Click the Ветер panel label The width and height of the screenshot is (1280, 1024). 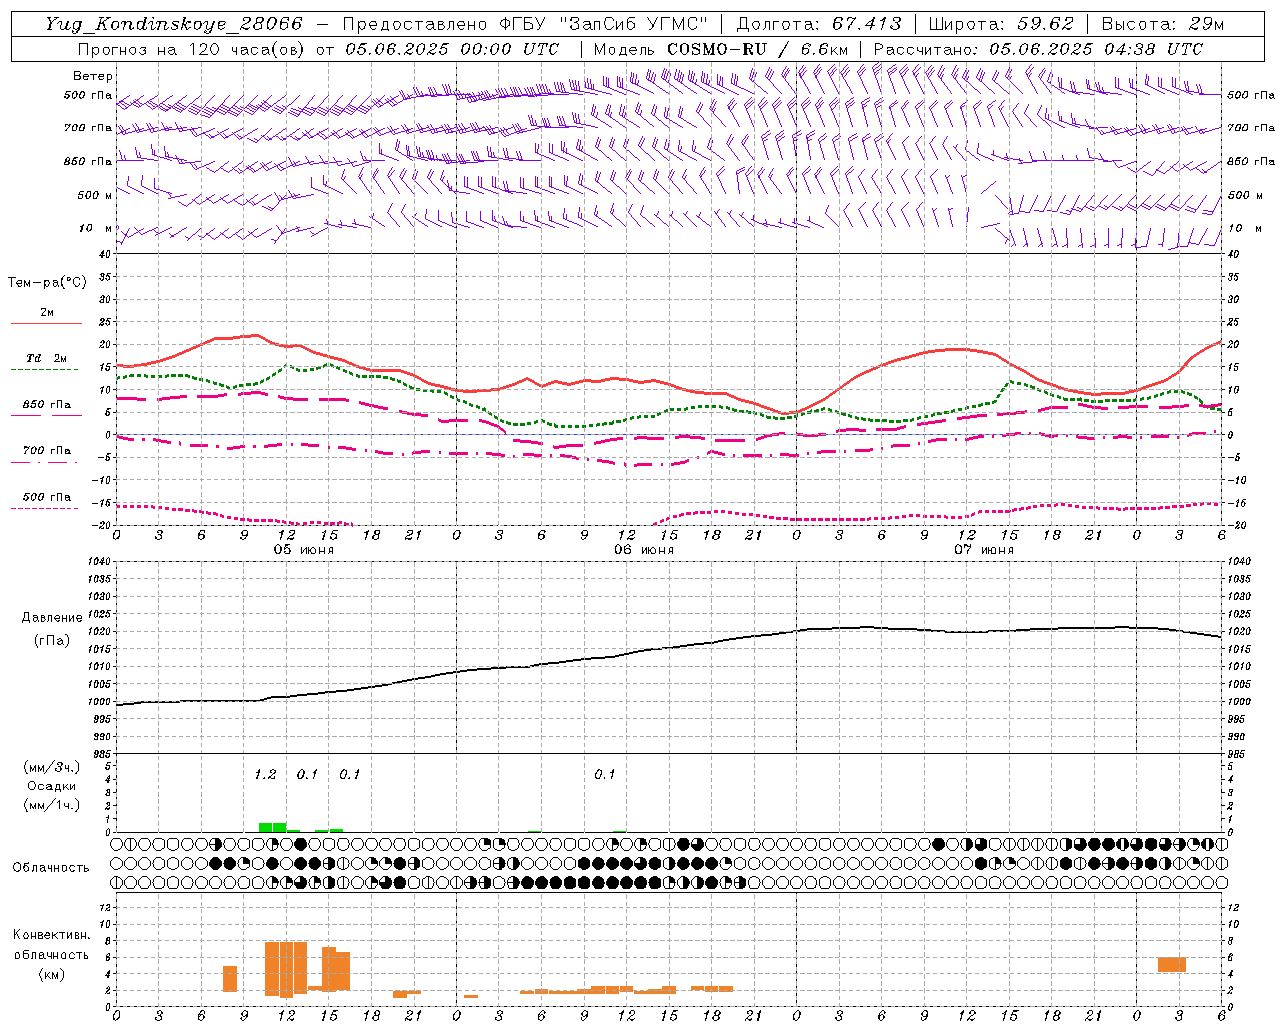[93, 76]
